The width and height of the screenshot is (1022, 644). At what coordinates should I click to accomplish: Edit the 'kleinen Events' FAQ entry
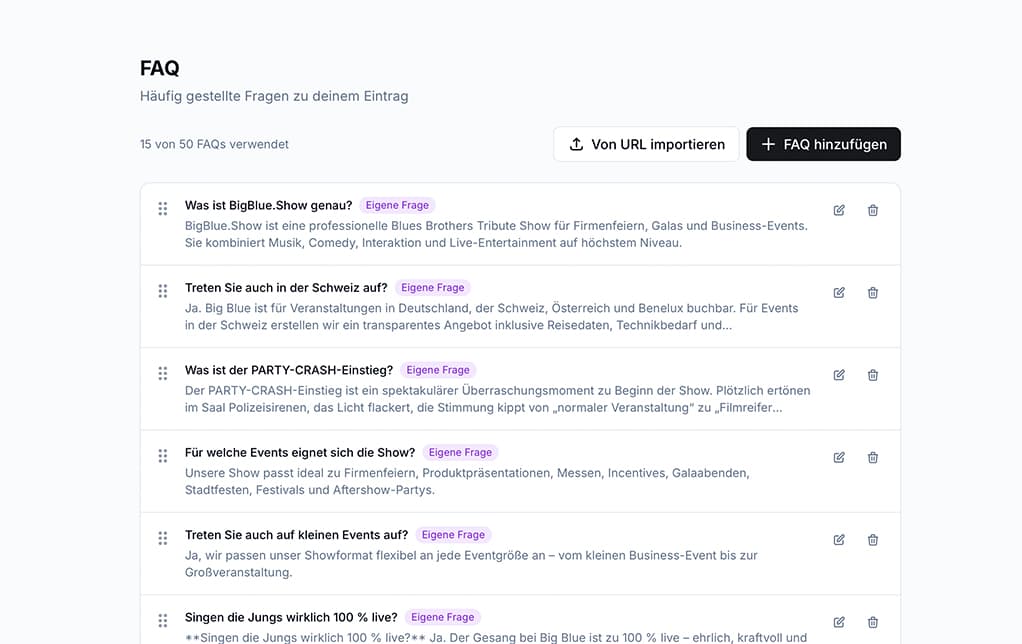839,540
